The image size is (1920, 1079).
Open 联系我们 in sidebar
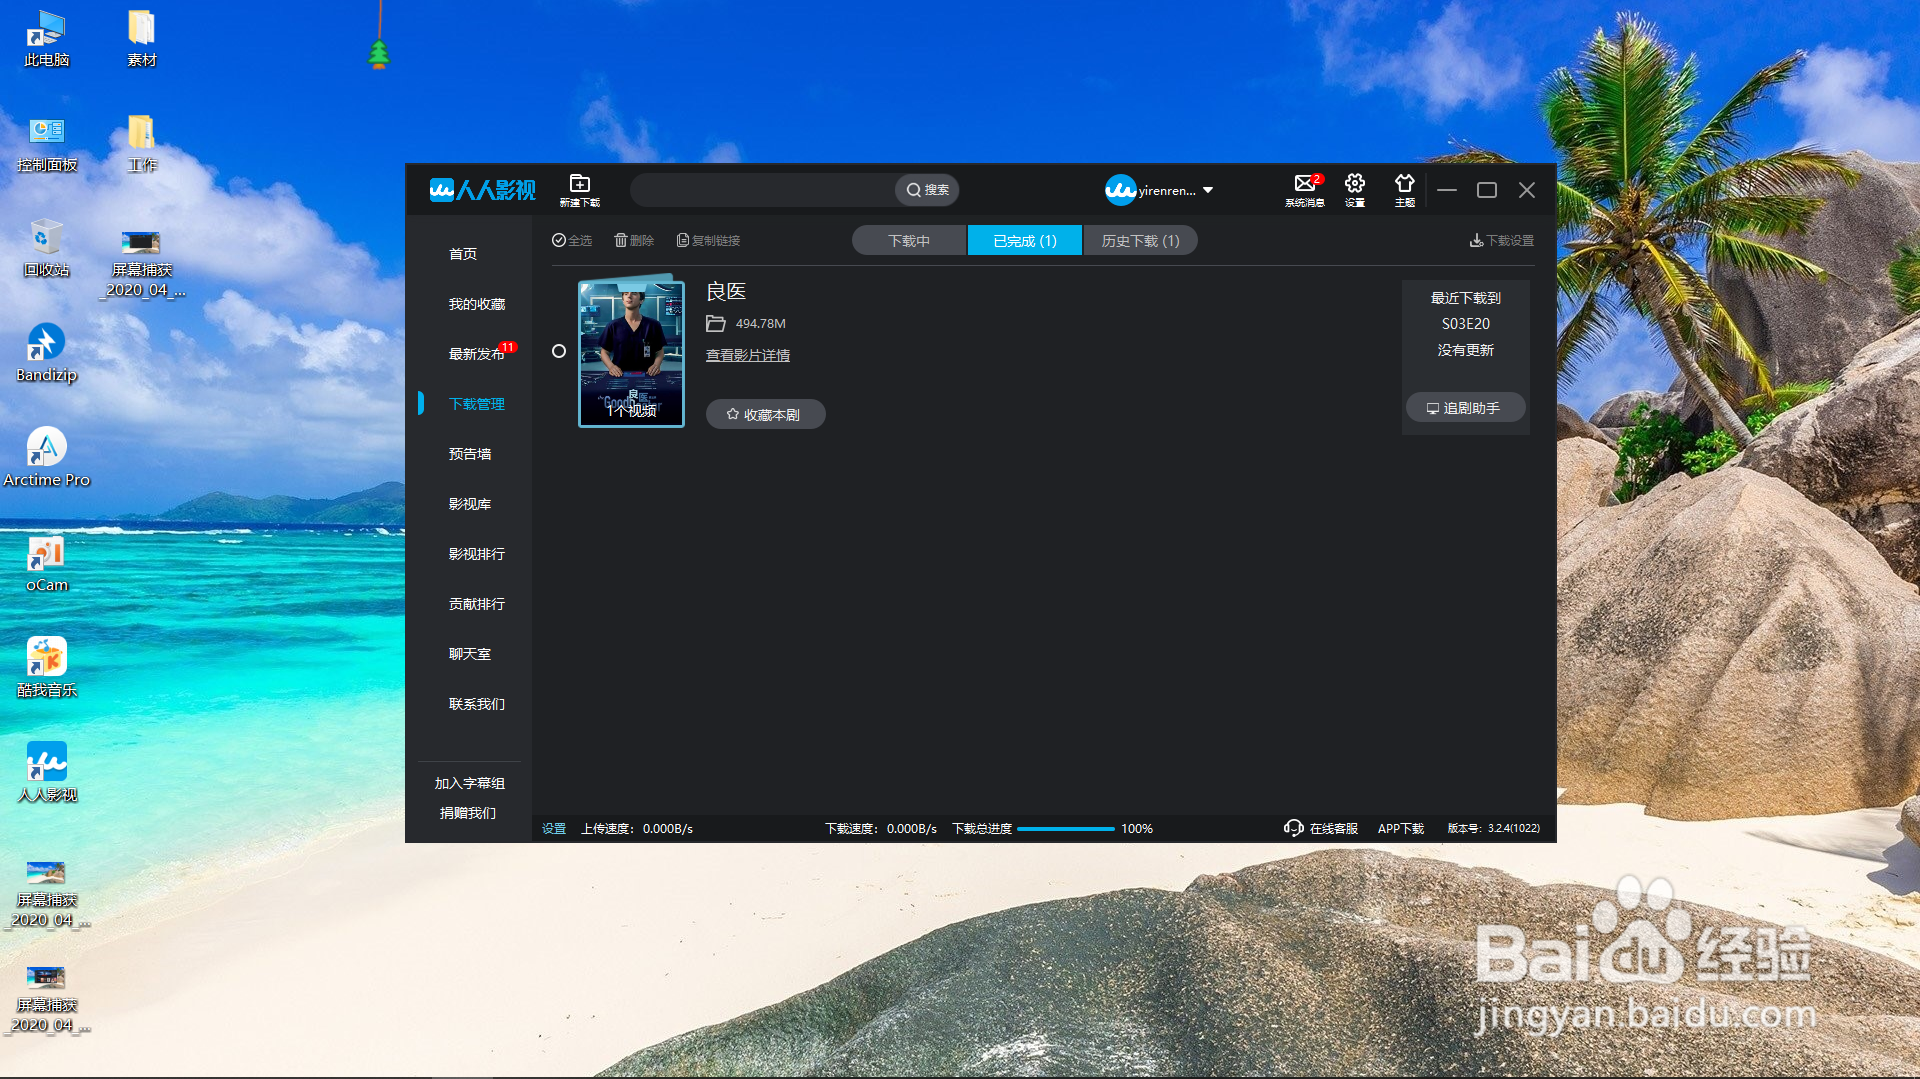(477, 704)
